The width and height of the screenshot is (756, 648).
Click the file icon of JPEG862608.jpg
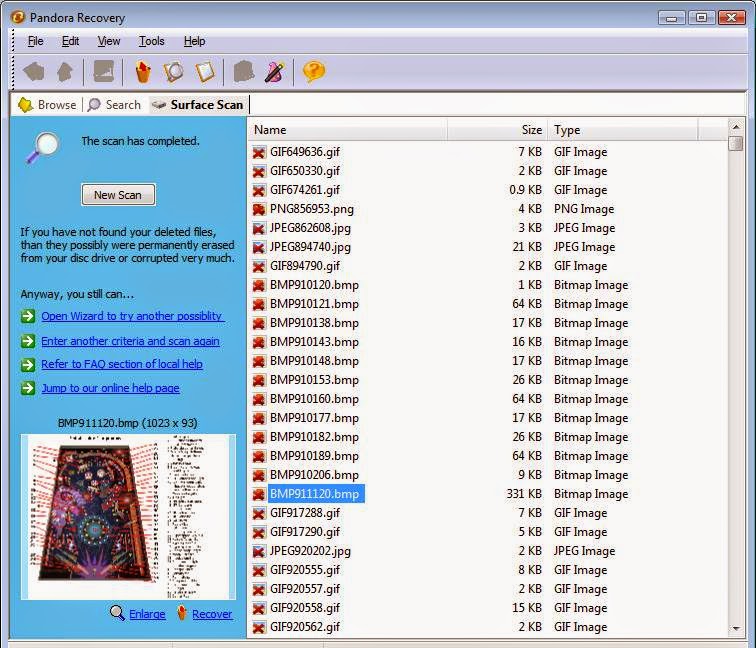[259, 228]
